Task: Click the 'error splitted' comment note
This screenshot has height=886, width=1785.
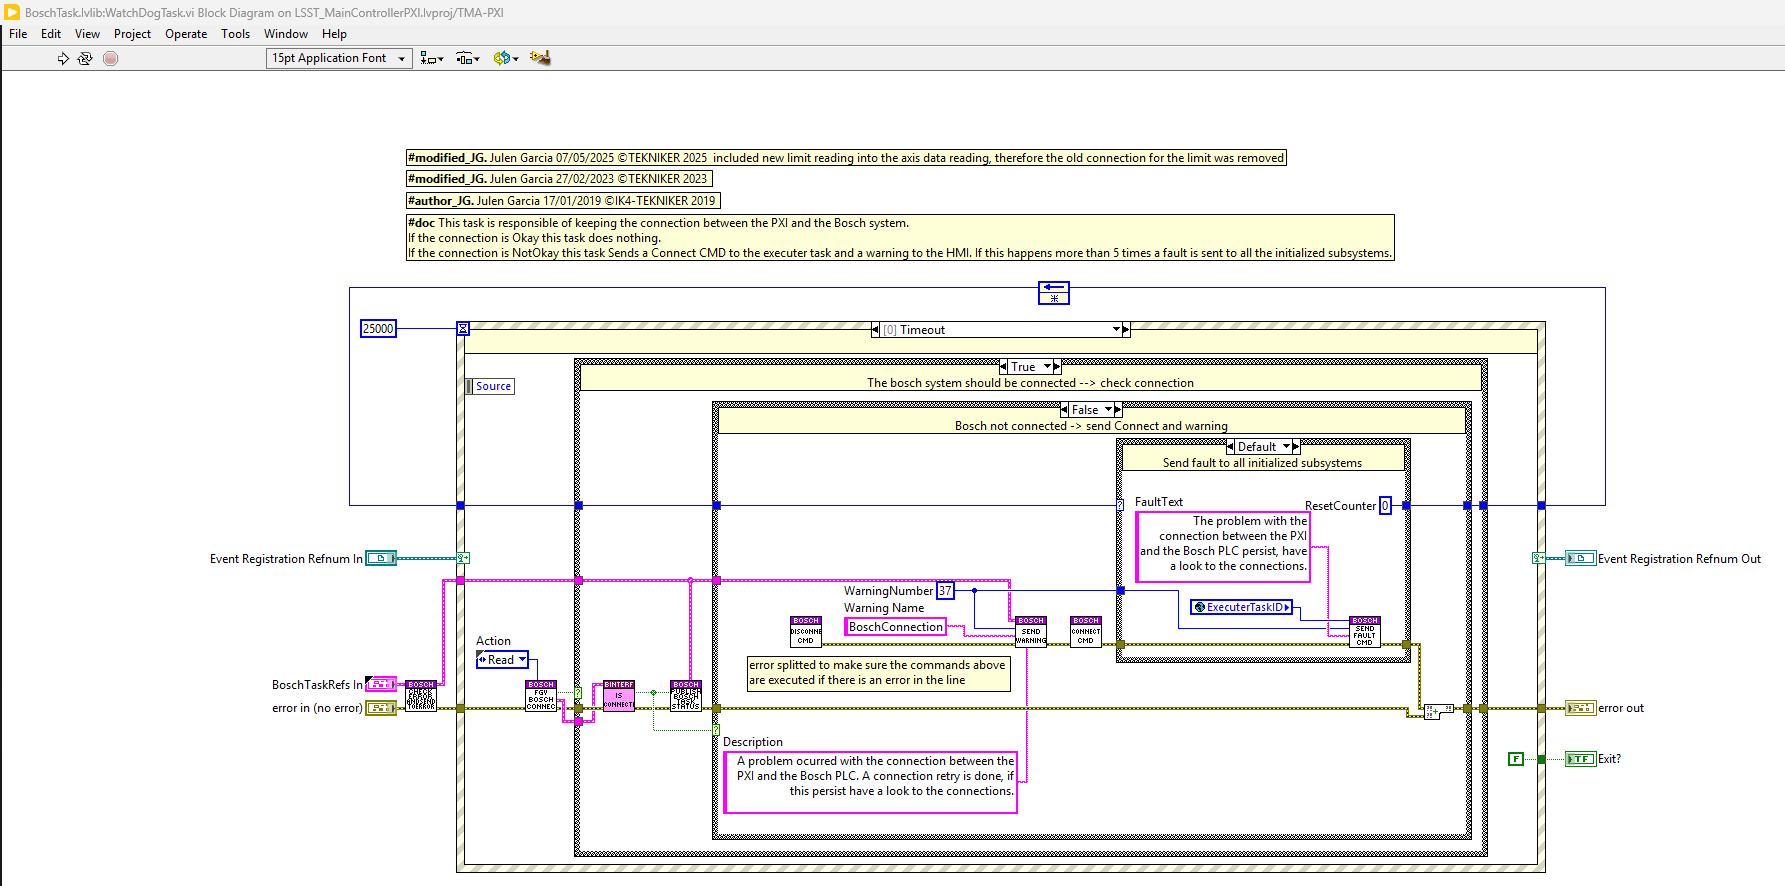Action: pyautogui.click(x=879, y=673)
